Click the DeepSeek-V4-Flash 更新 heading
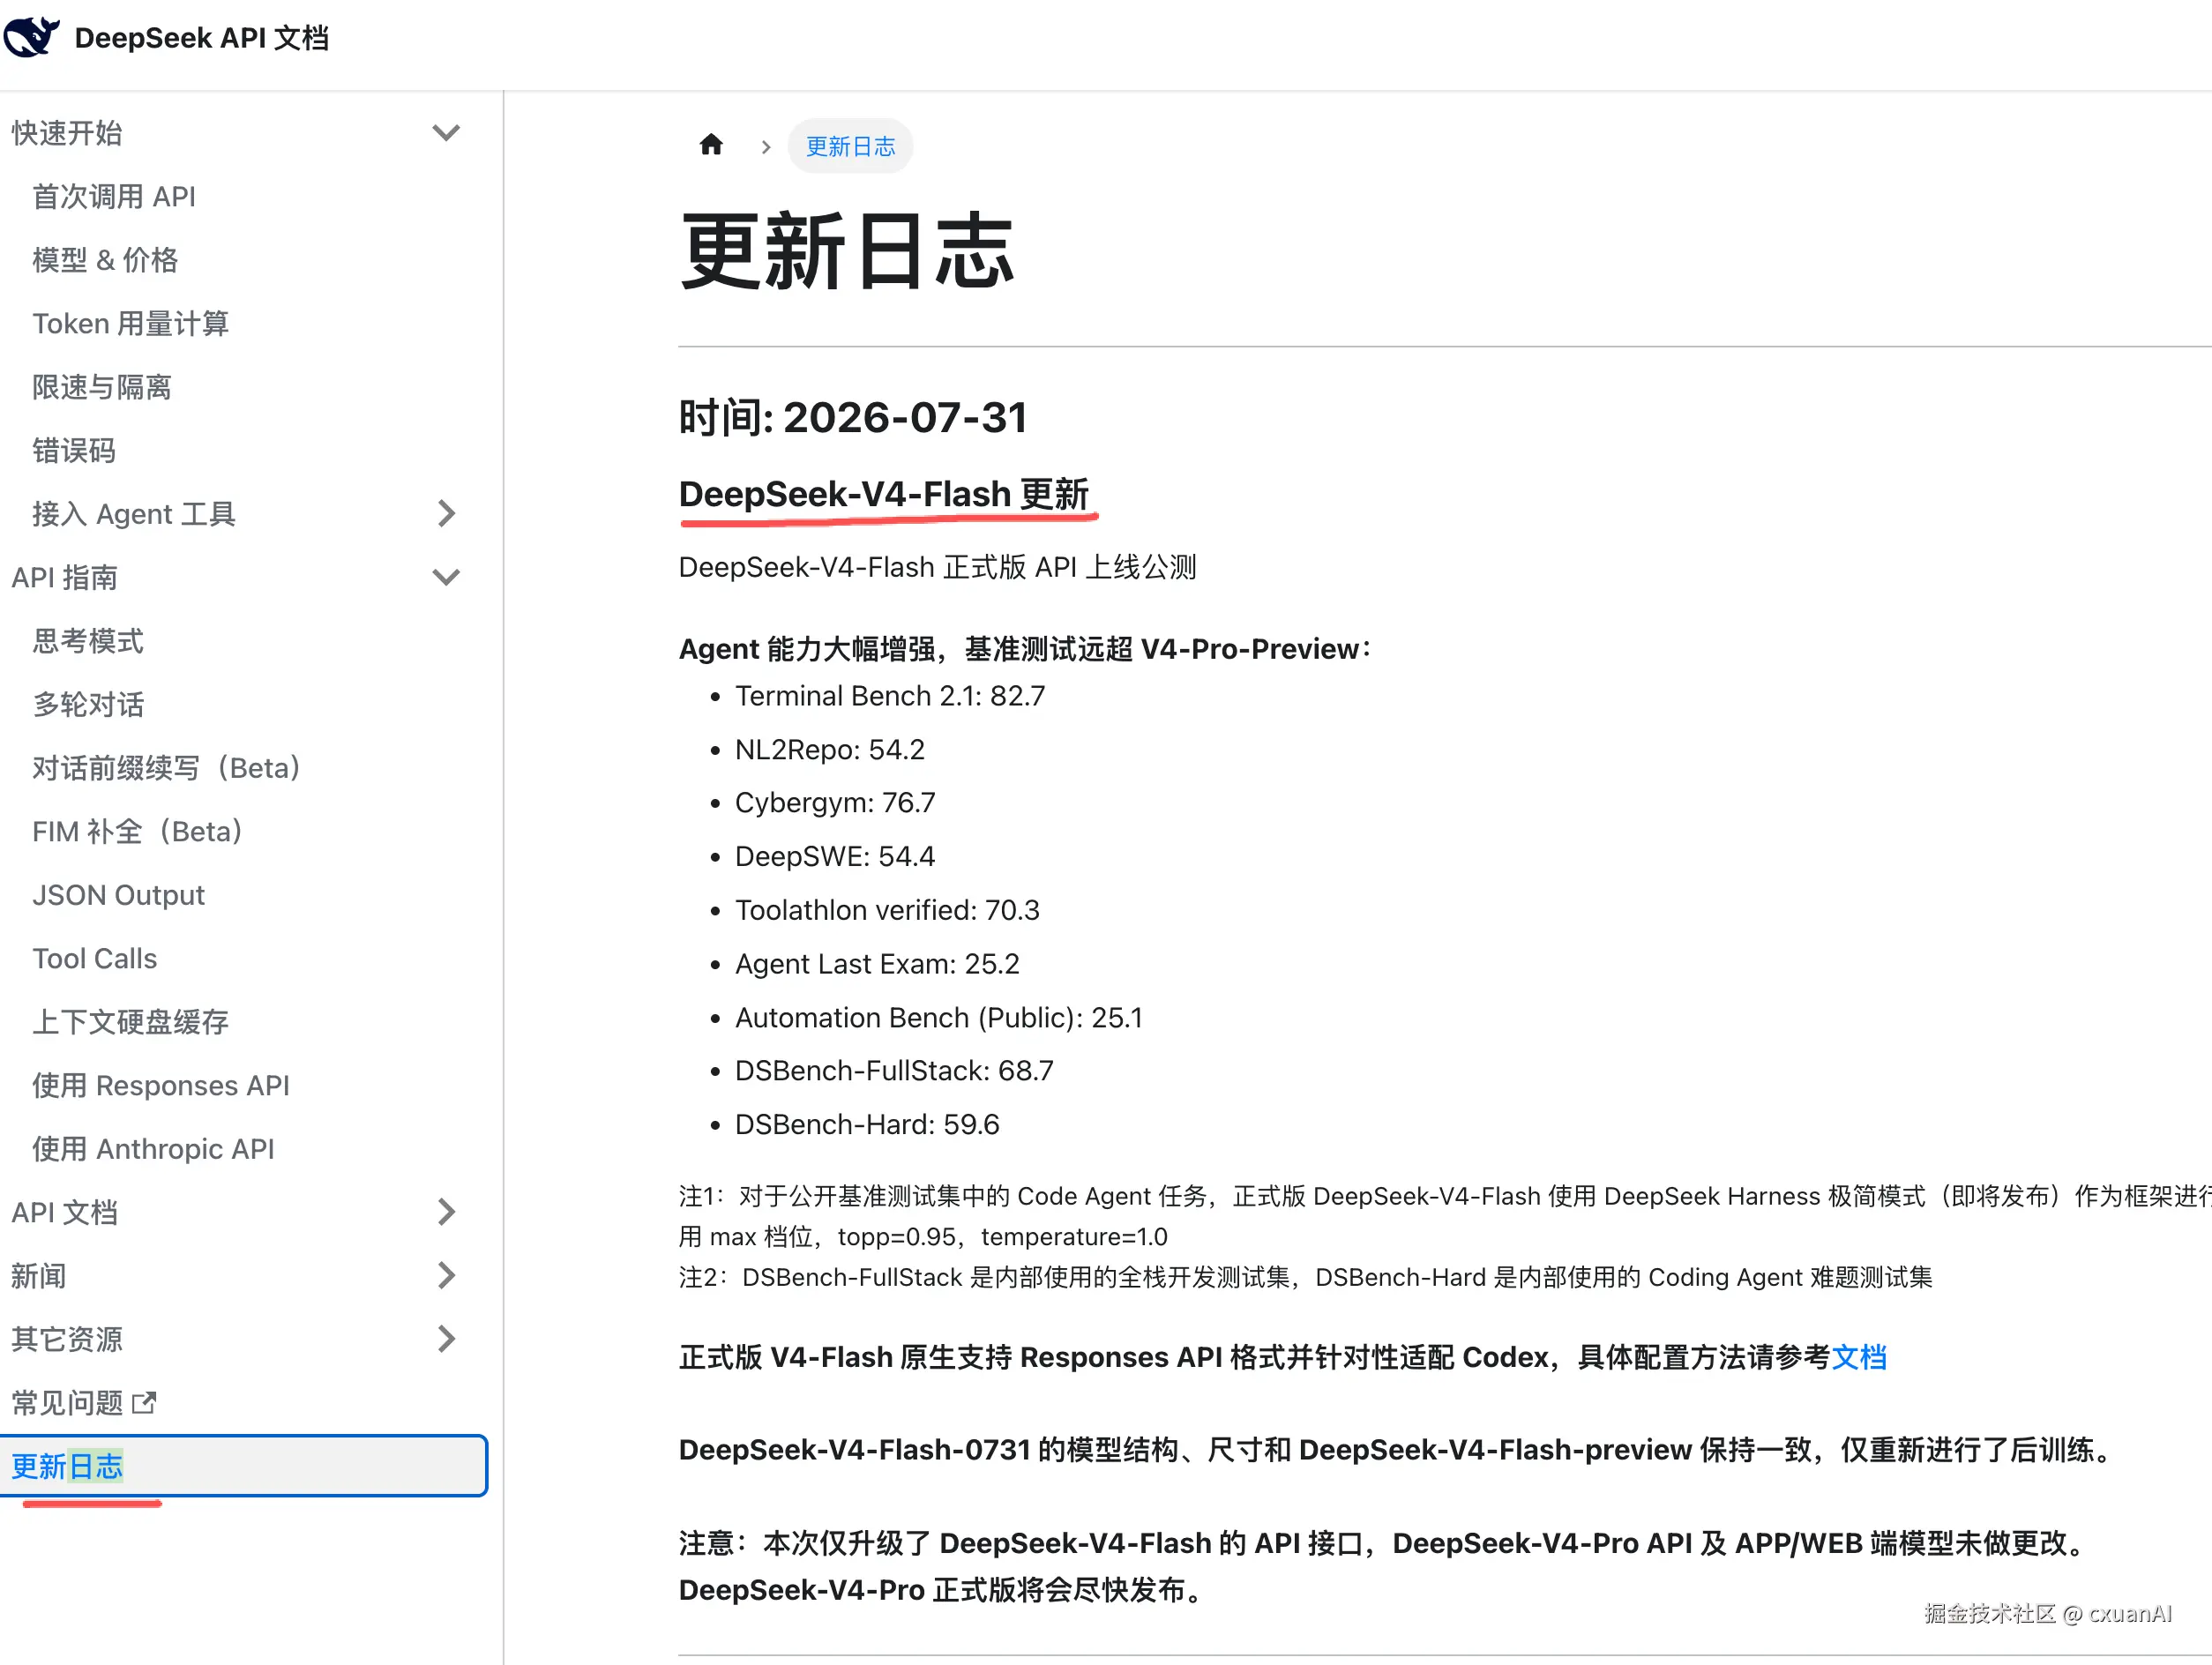2212x1665 pixels. click(884, 494)
